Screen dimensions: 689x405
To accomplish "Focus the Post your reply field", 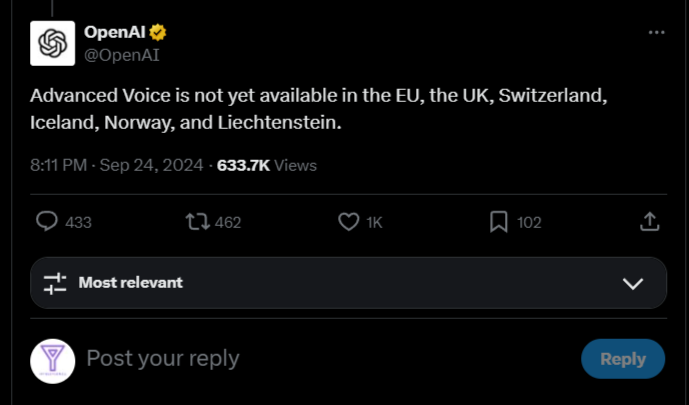I will point(325,359).
